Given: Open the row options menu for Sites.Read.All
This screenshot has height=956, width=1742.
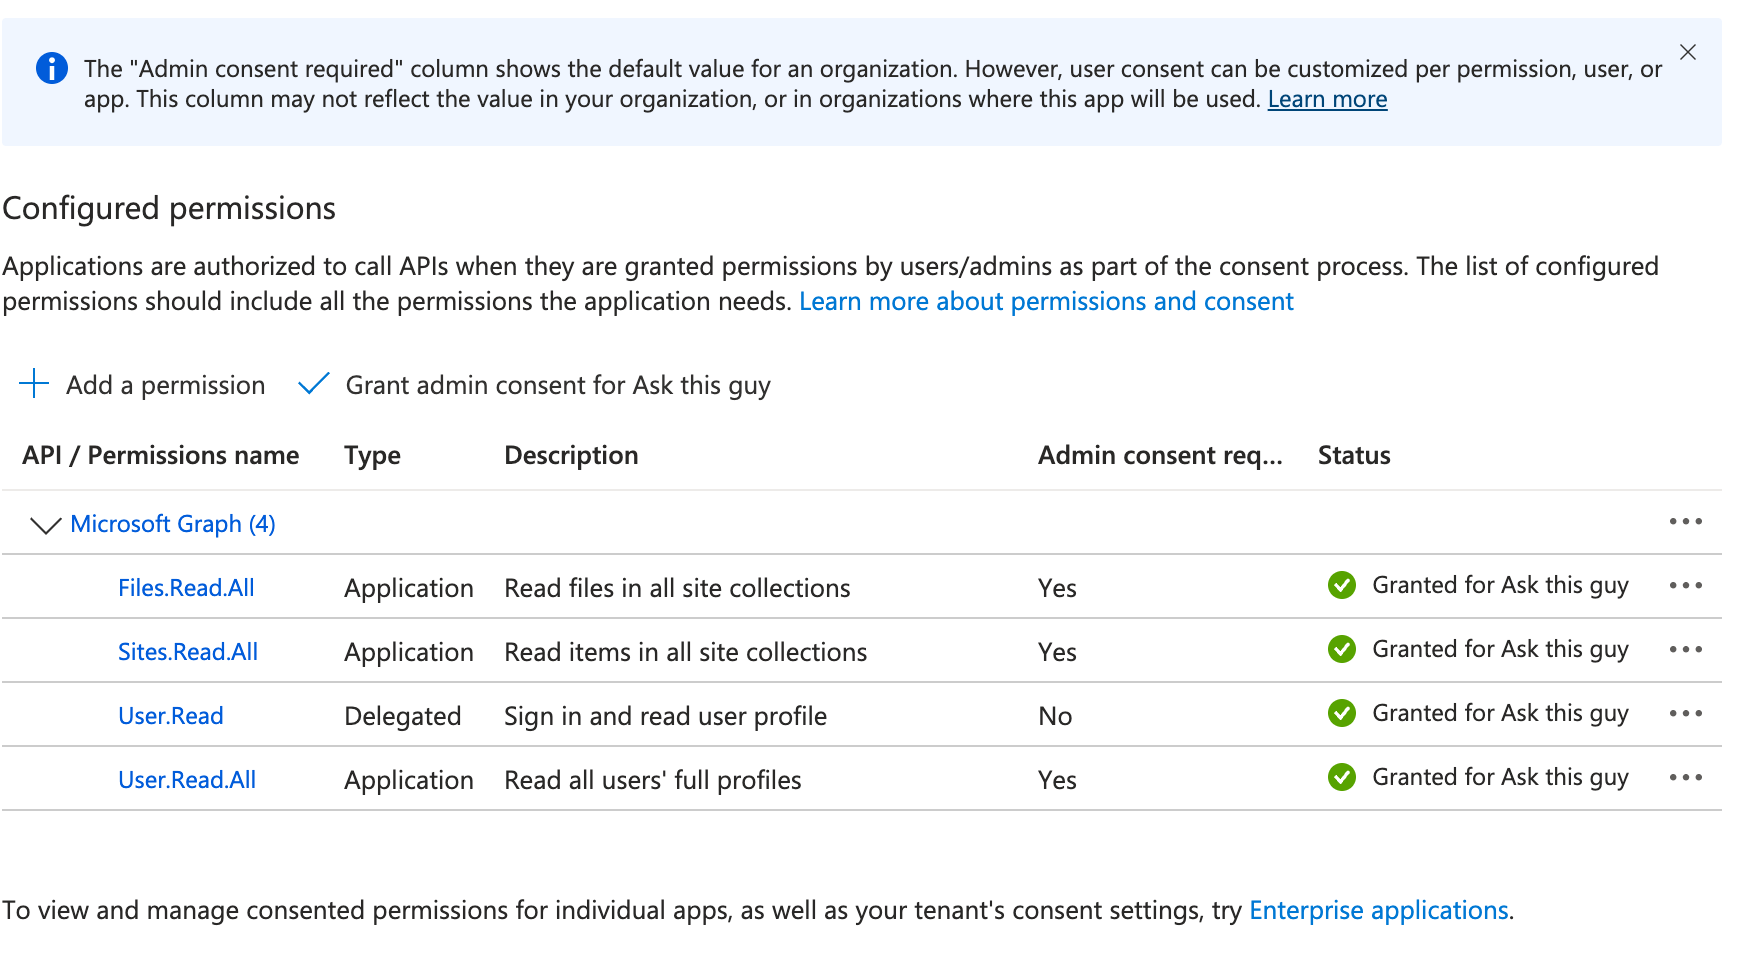Looking at the screenshot, I should tap(1686, 649).
